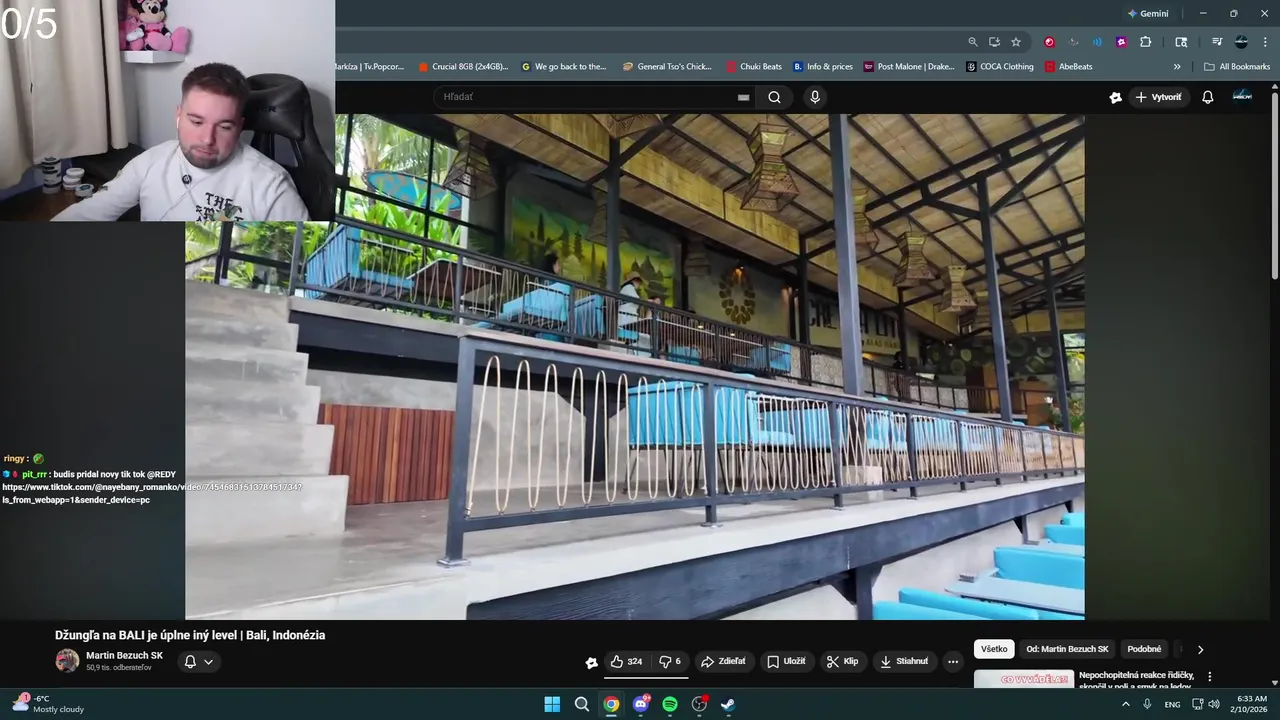1280x720 pixels.
Task: Open the Martin Bezuch SK channel name link
Action: click(124, 656)
